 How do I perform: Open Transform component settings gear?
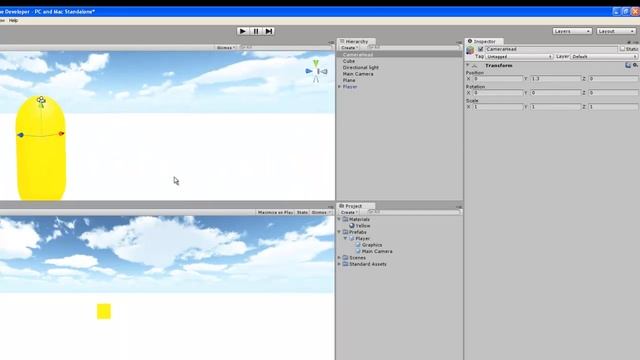635,65
